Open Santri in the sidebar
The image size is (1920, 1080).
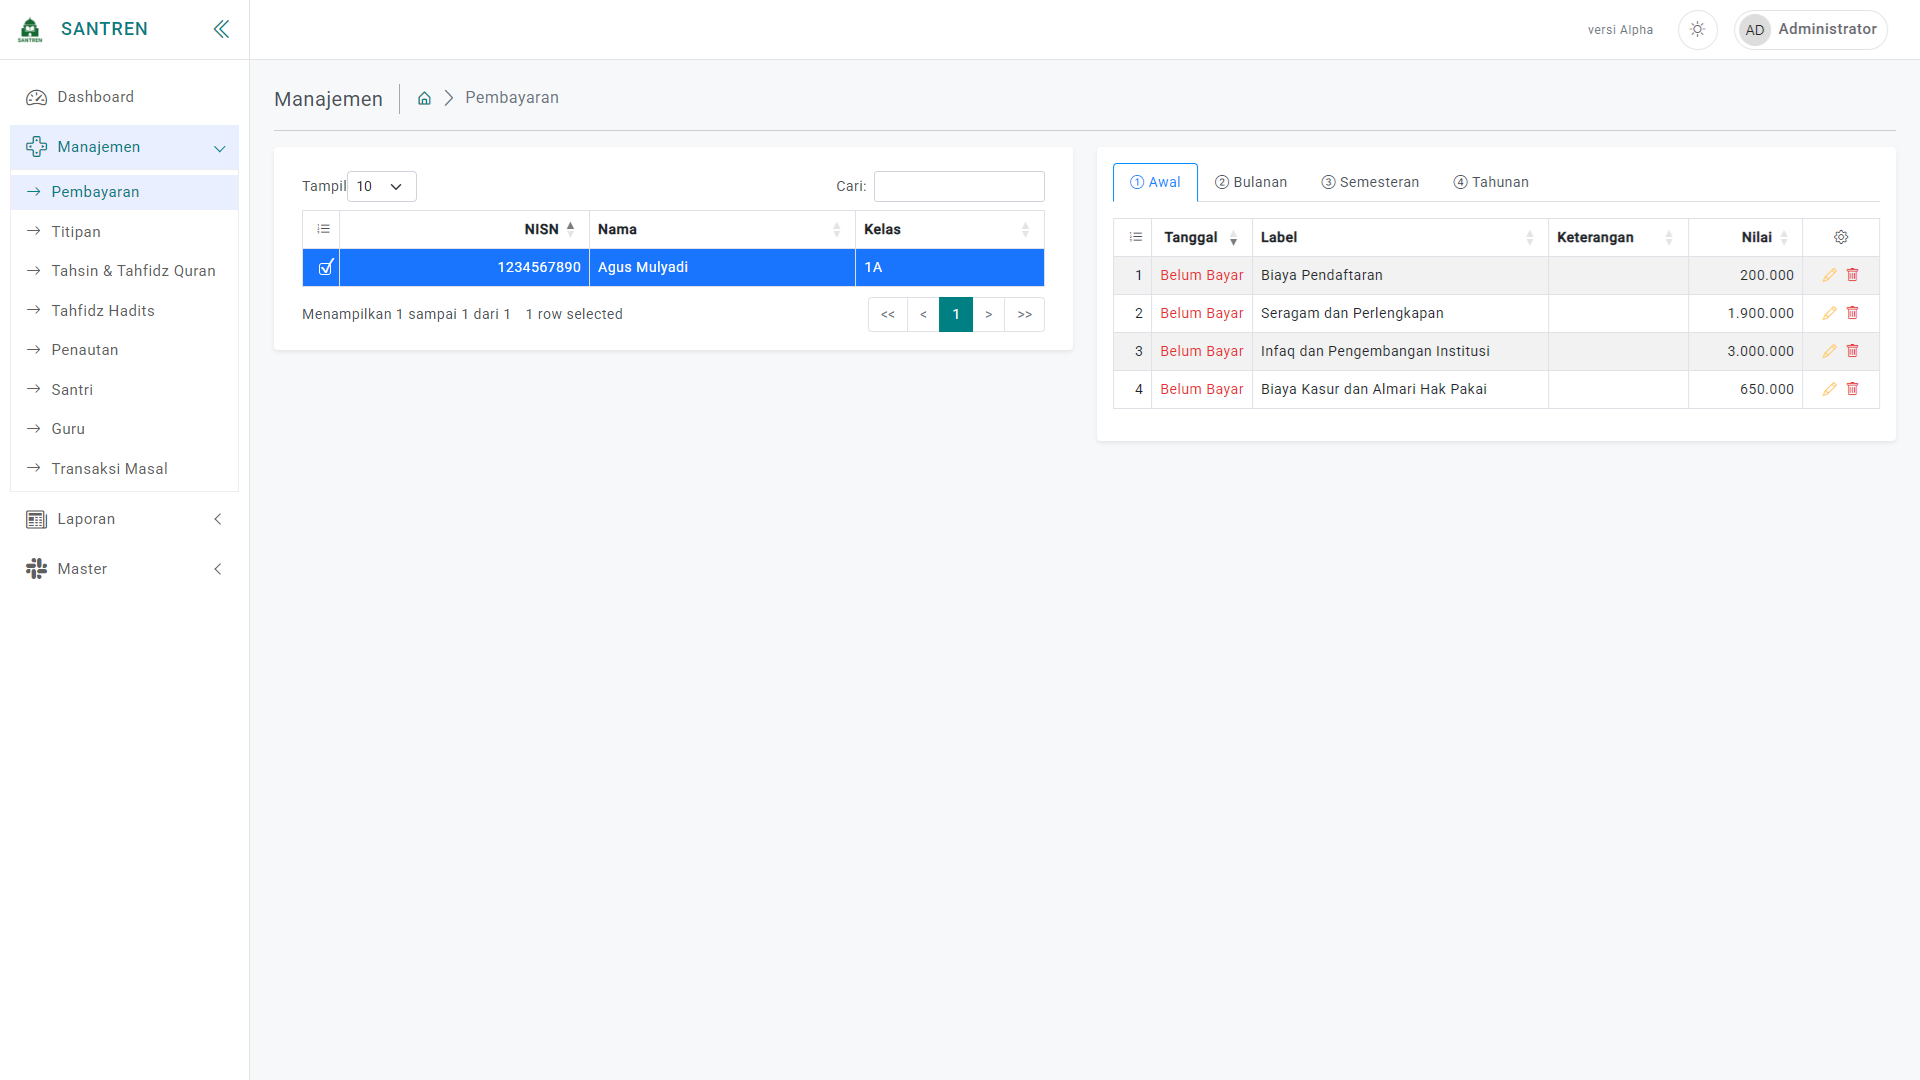point(124,390)
